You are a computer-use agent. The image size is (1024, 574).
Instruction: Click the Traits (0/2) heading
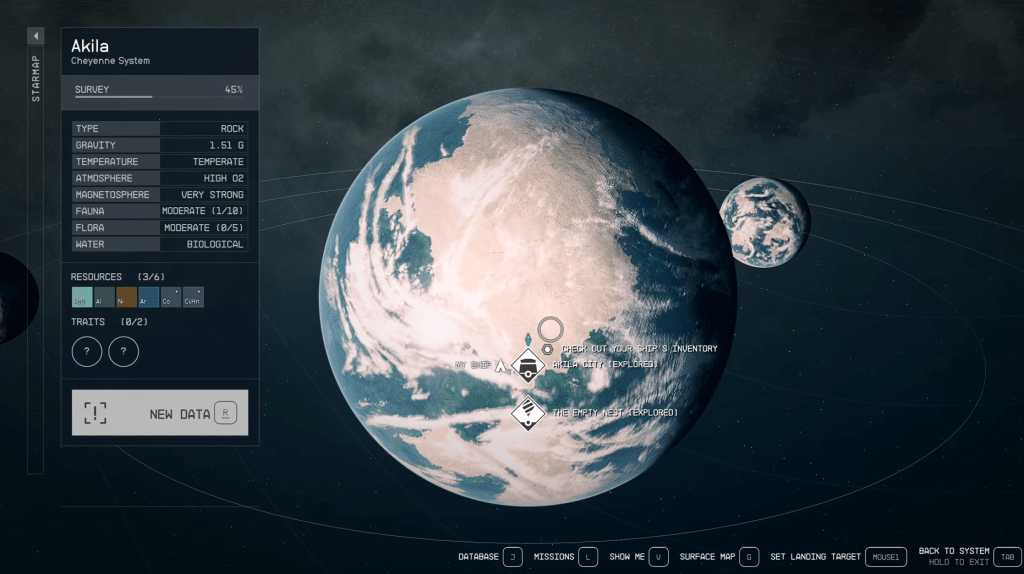[x=109, y=322]
